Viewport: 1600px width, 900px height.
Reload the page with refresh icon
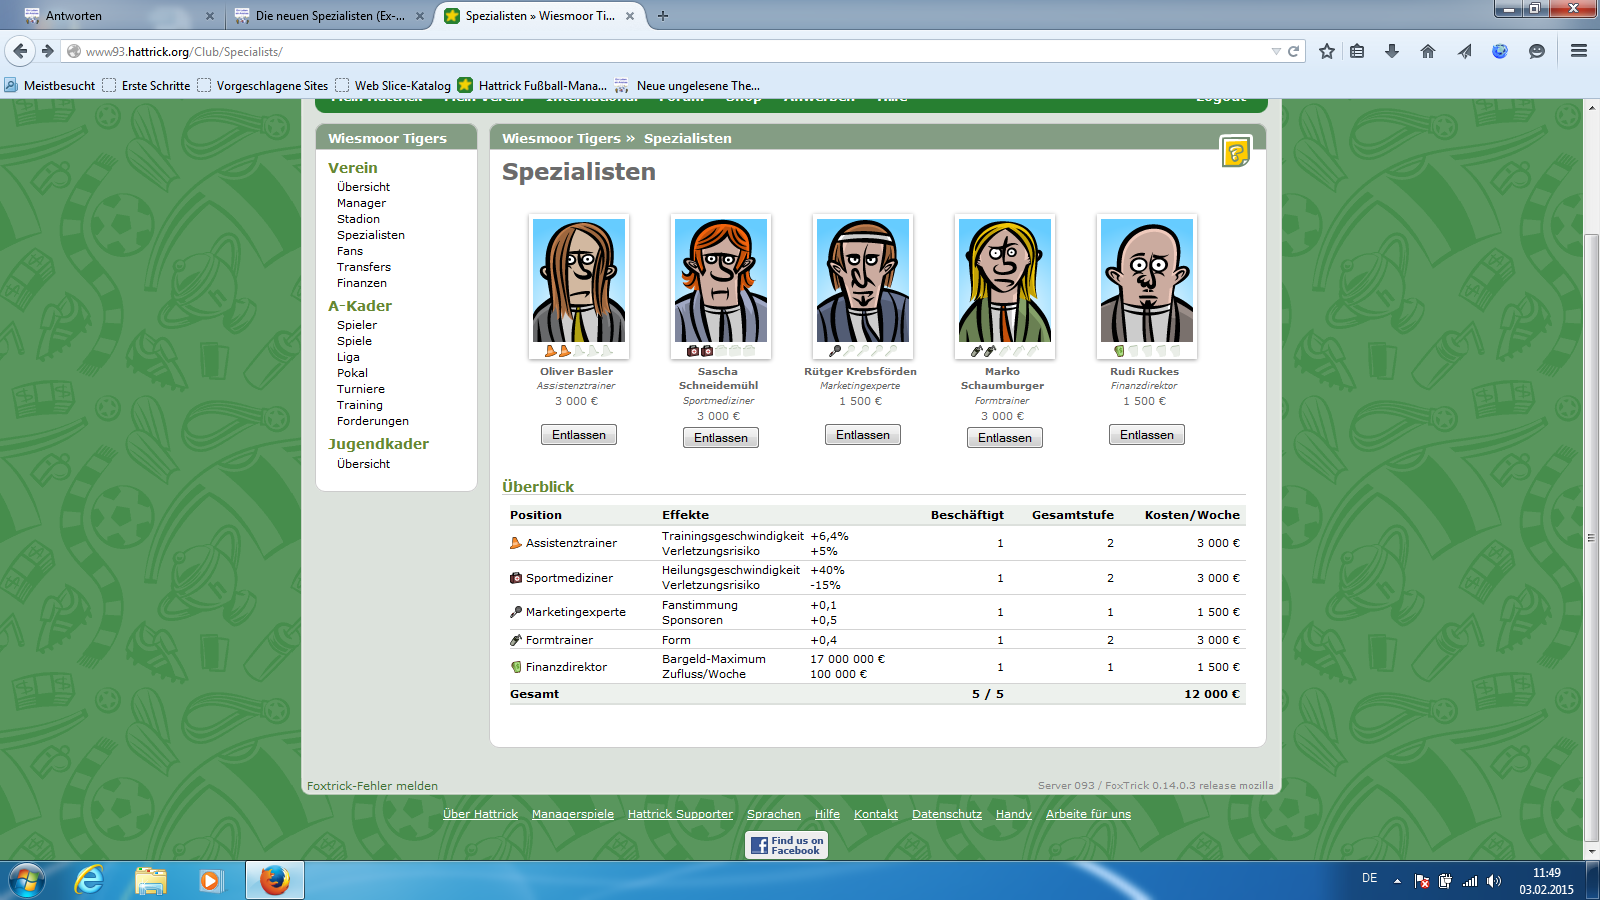click(x=1293, y=51)
